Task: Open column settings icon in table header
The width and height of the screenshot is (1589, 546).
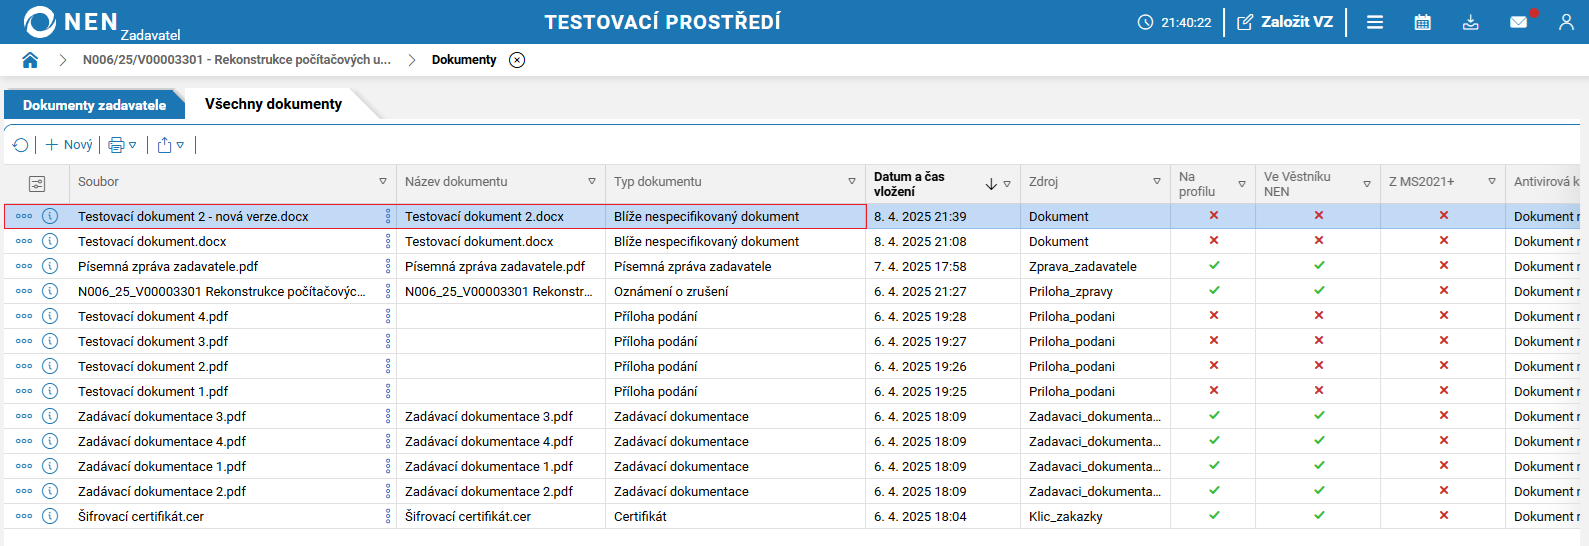Action: coord(37,183)
